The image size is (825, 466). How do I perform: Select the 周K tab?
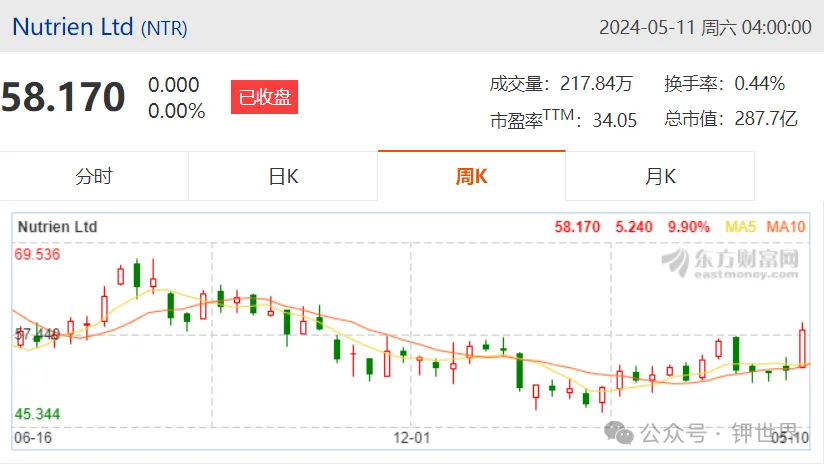(471, 176)
